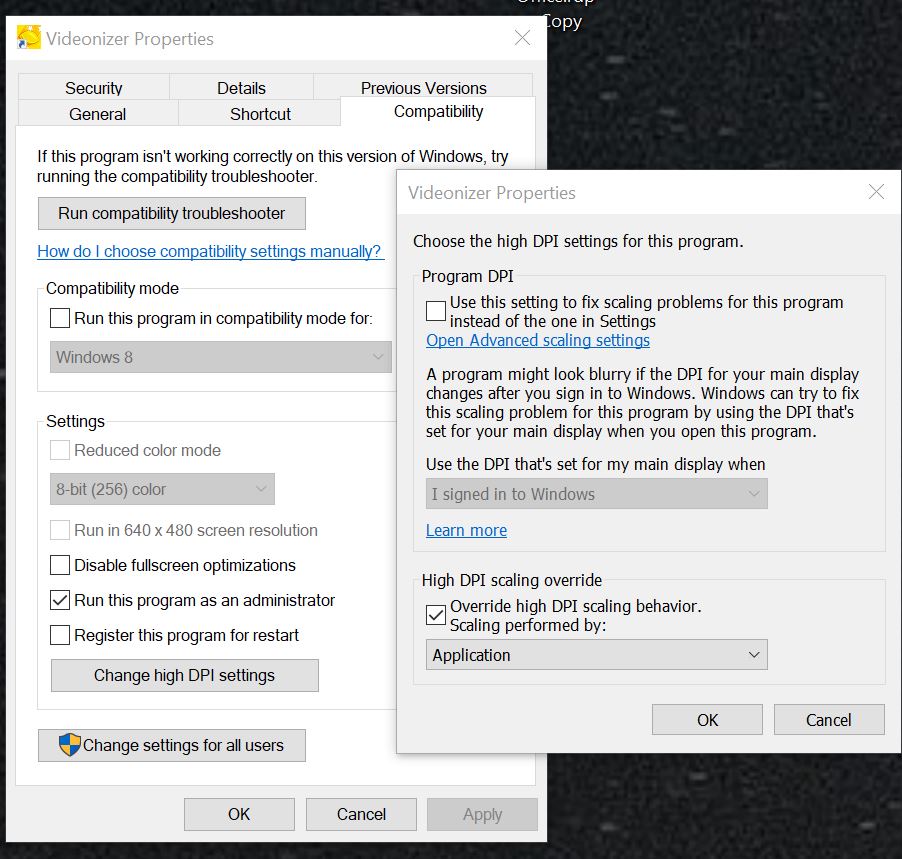The image size is (902, 859).
Task: Enable Run this program in compatibility mode
Action: 60,318
